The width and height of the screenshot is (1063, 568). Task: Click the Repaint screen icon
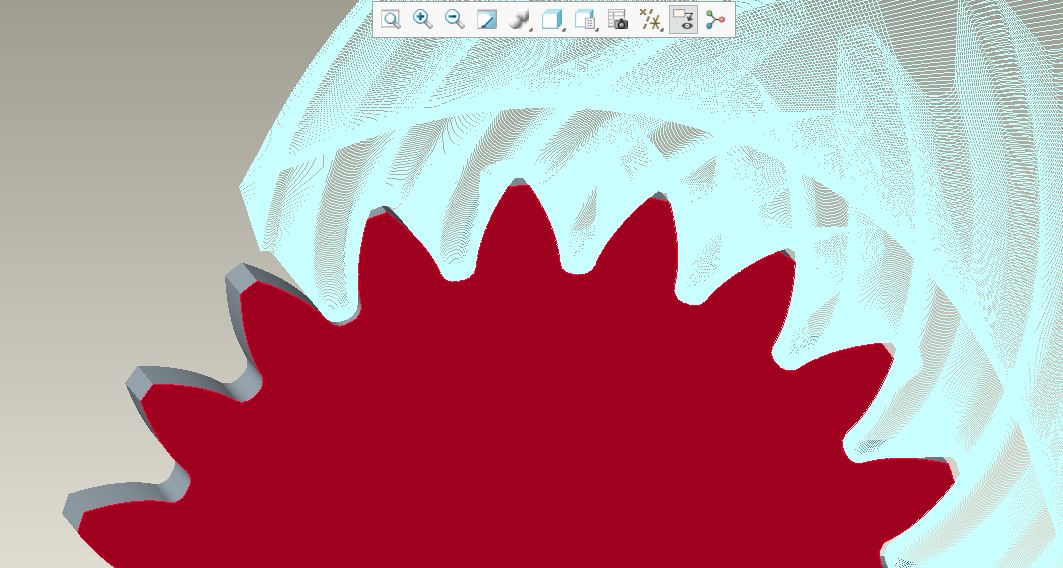[x=487, y=20]
